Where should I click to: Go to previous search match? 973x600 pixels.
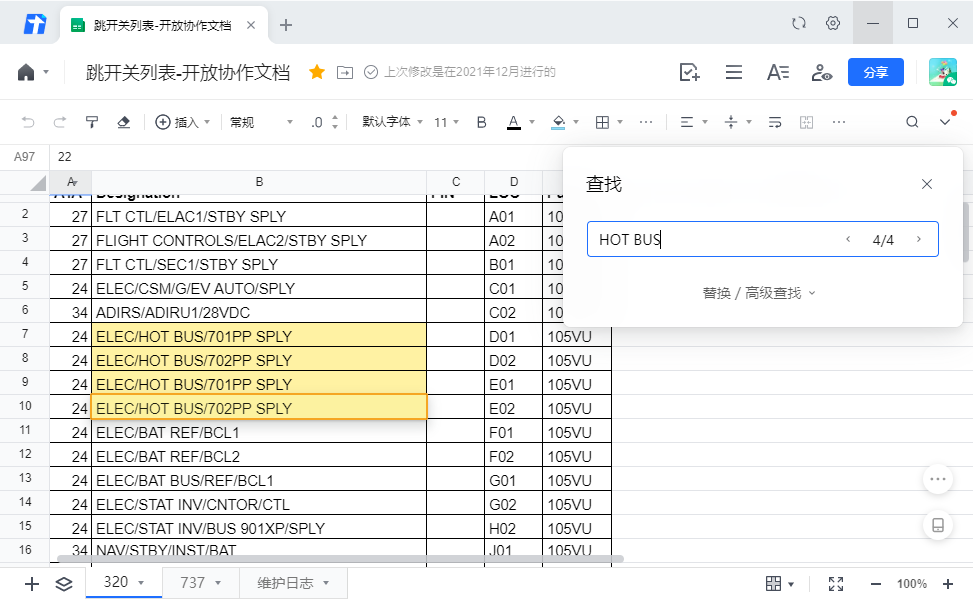tap(848, 240)
